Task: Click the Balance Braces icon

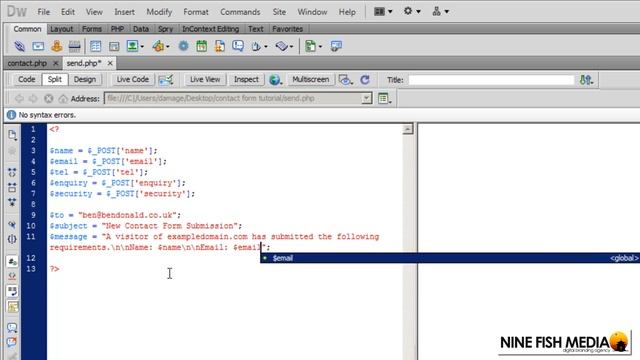Action: click(12, 239)
